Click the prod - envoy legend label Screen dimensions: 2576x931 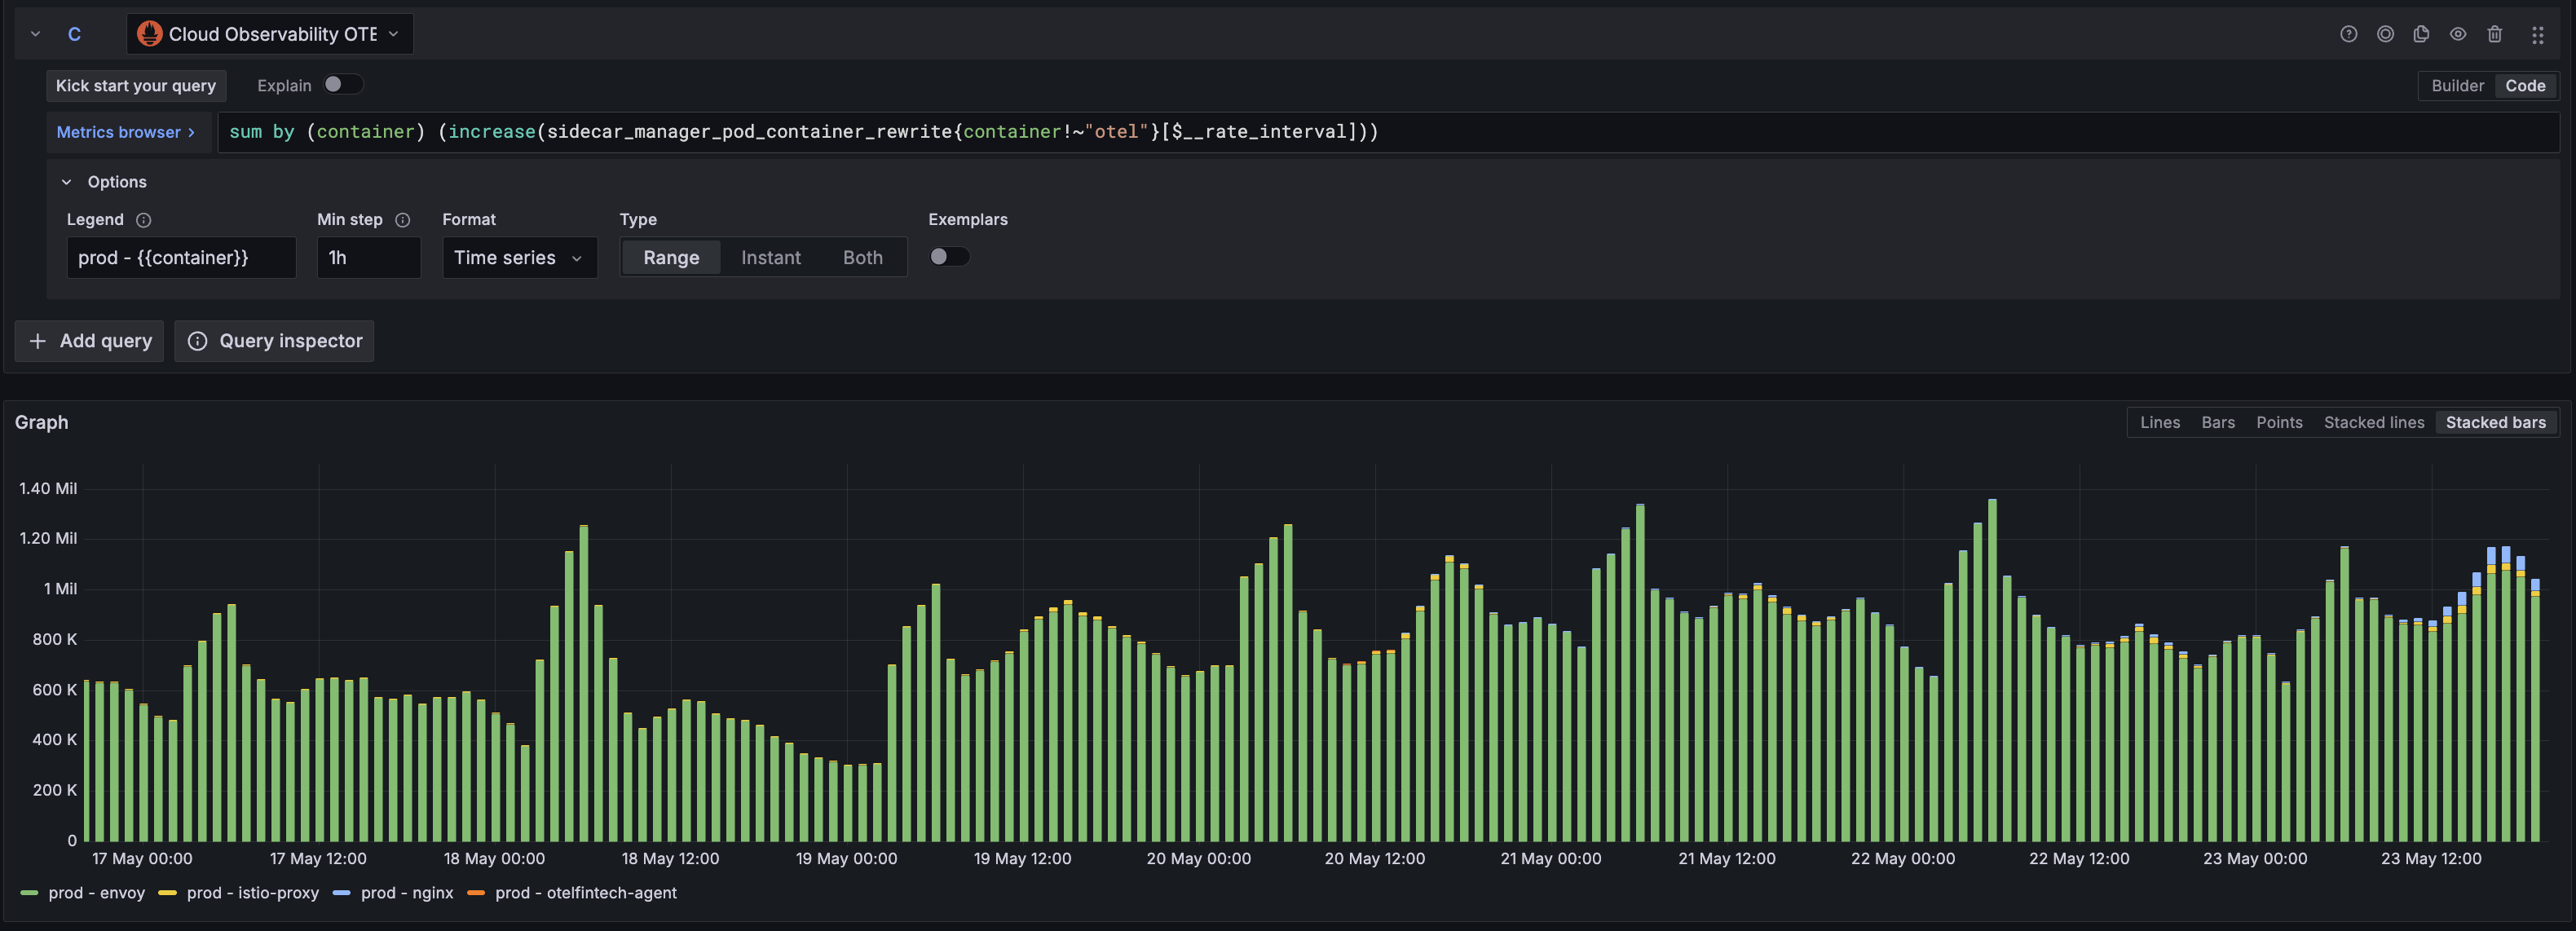click(x=97, y=893)
